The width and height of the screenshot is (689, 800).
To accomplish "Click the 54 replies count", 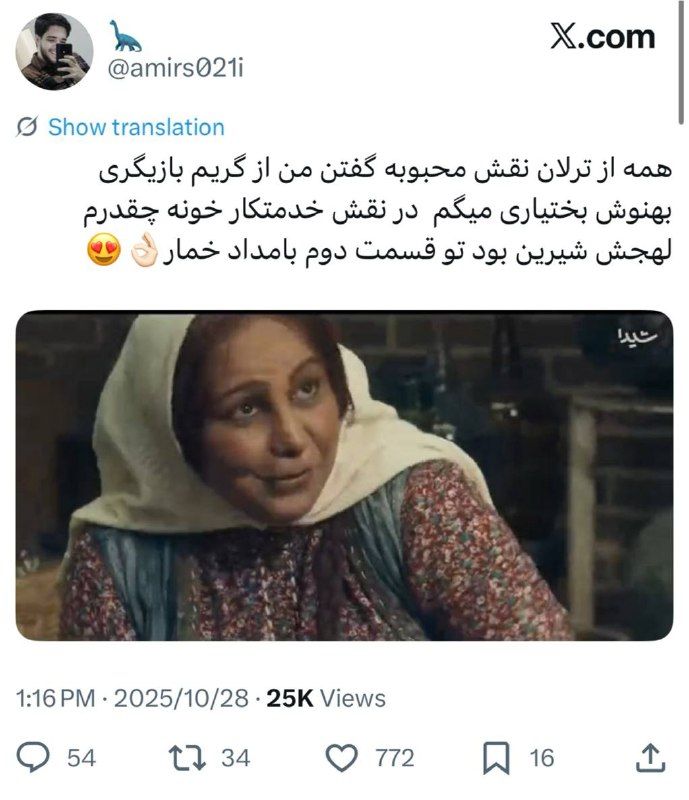I will (82, 758).
